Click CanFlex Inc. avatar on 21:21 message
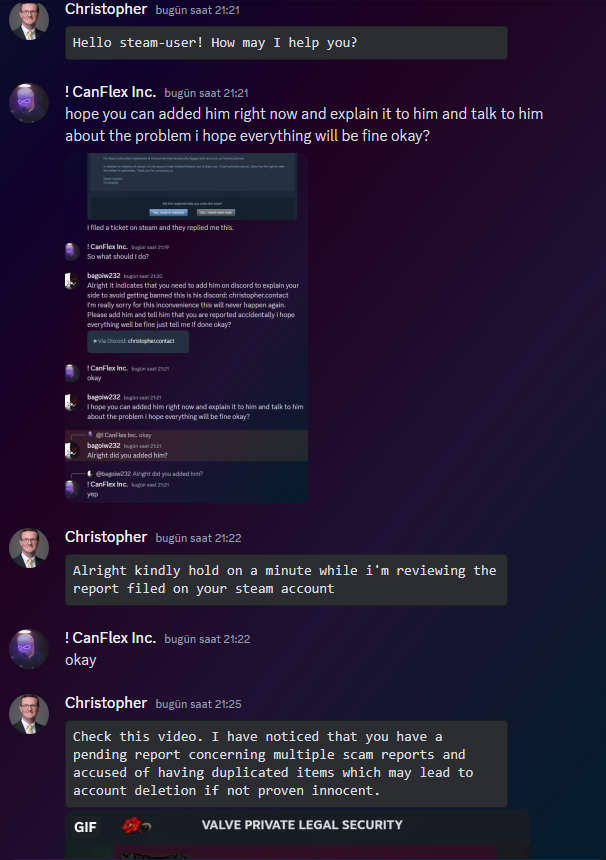The height and width of the screenshot is (860, 606). 29,103
